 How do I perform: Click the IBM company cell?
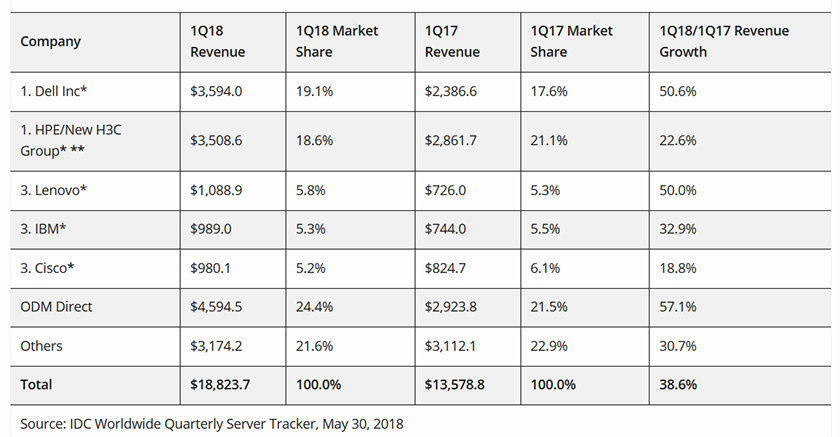coord(44,230)
